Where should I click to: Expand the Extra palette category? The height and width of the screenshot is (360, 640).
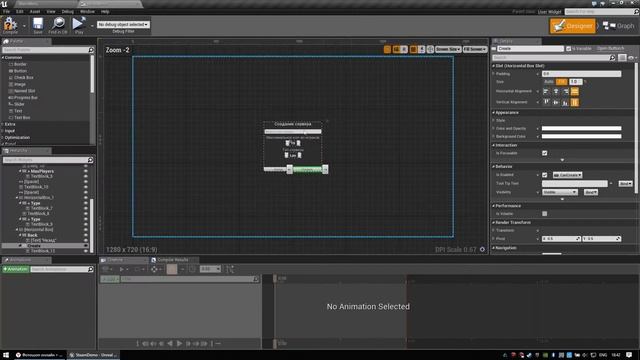2,124
